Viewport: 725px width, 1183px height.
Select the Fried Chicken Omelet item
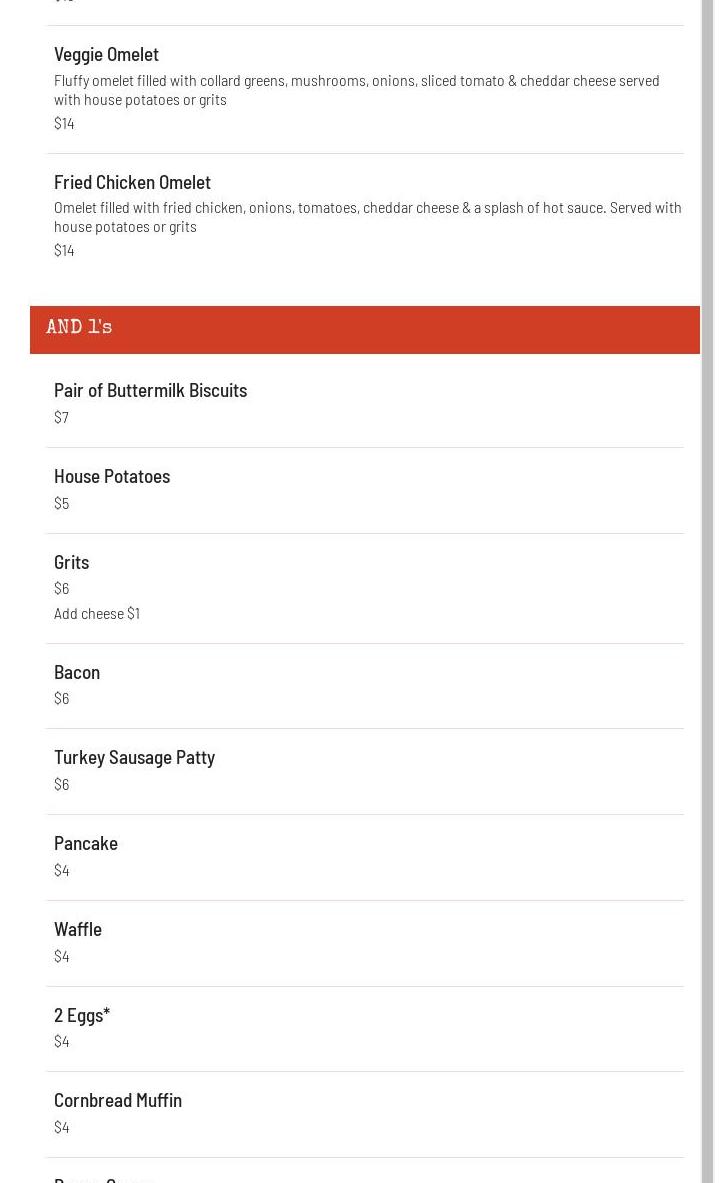[132, 182]
